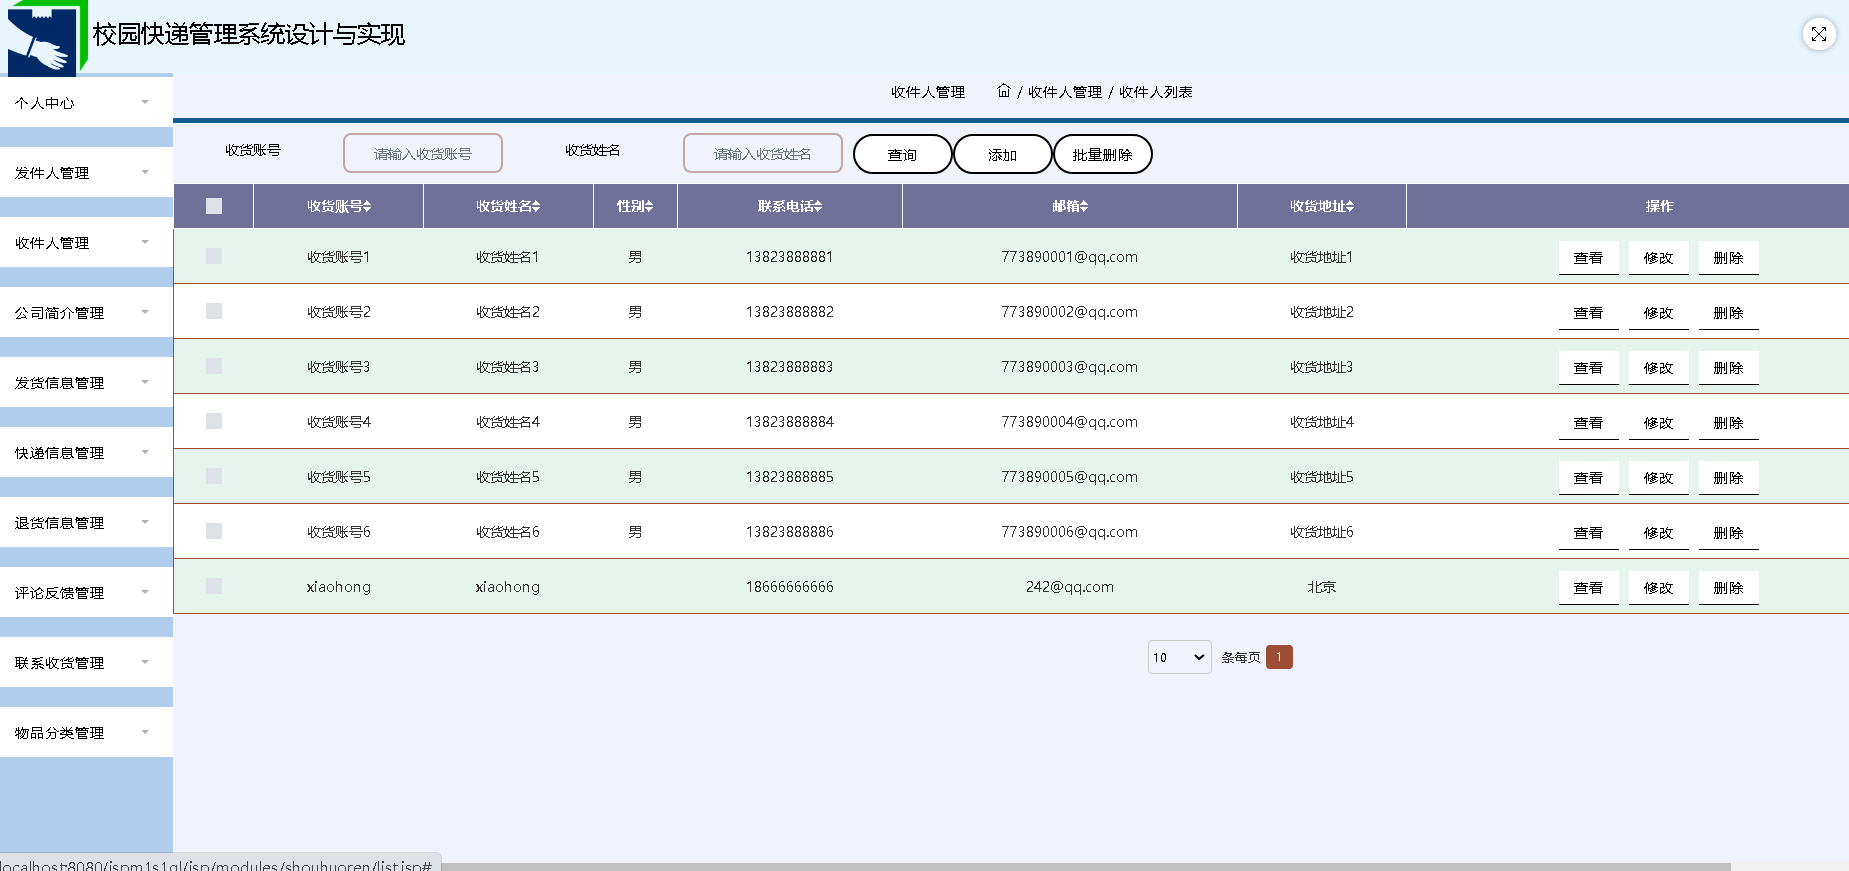Check the row checkbox for 收货账号1
This screenshot has width=1849, height=871.
tap(214, 256)
